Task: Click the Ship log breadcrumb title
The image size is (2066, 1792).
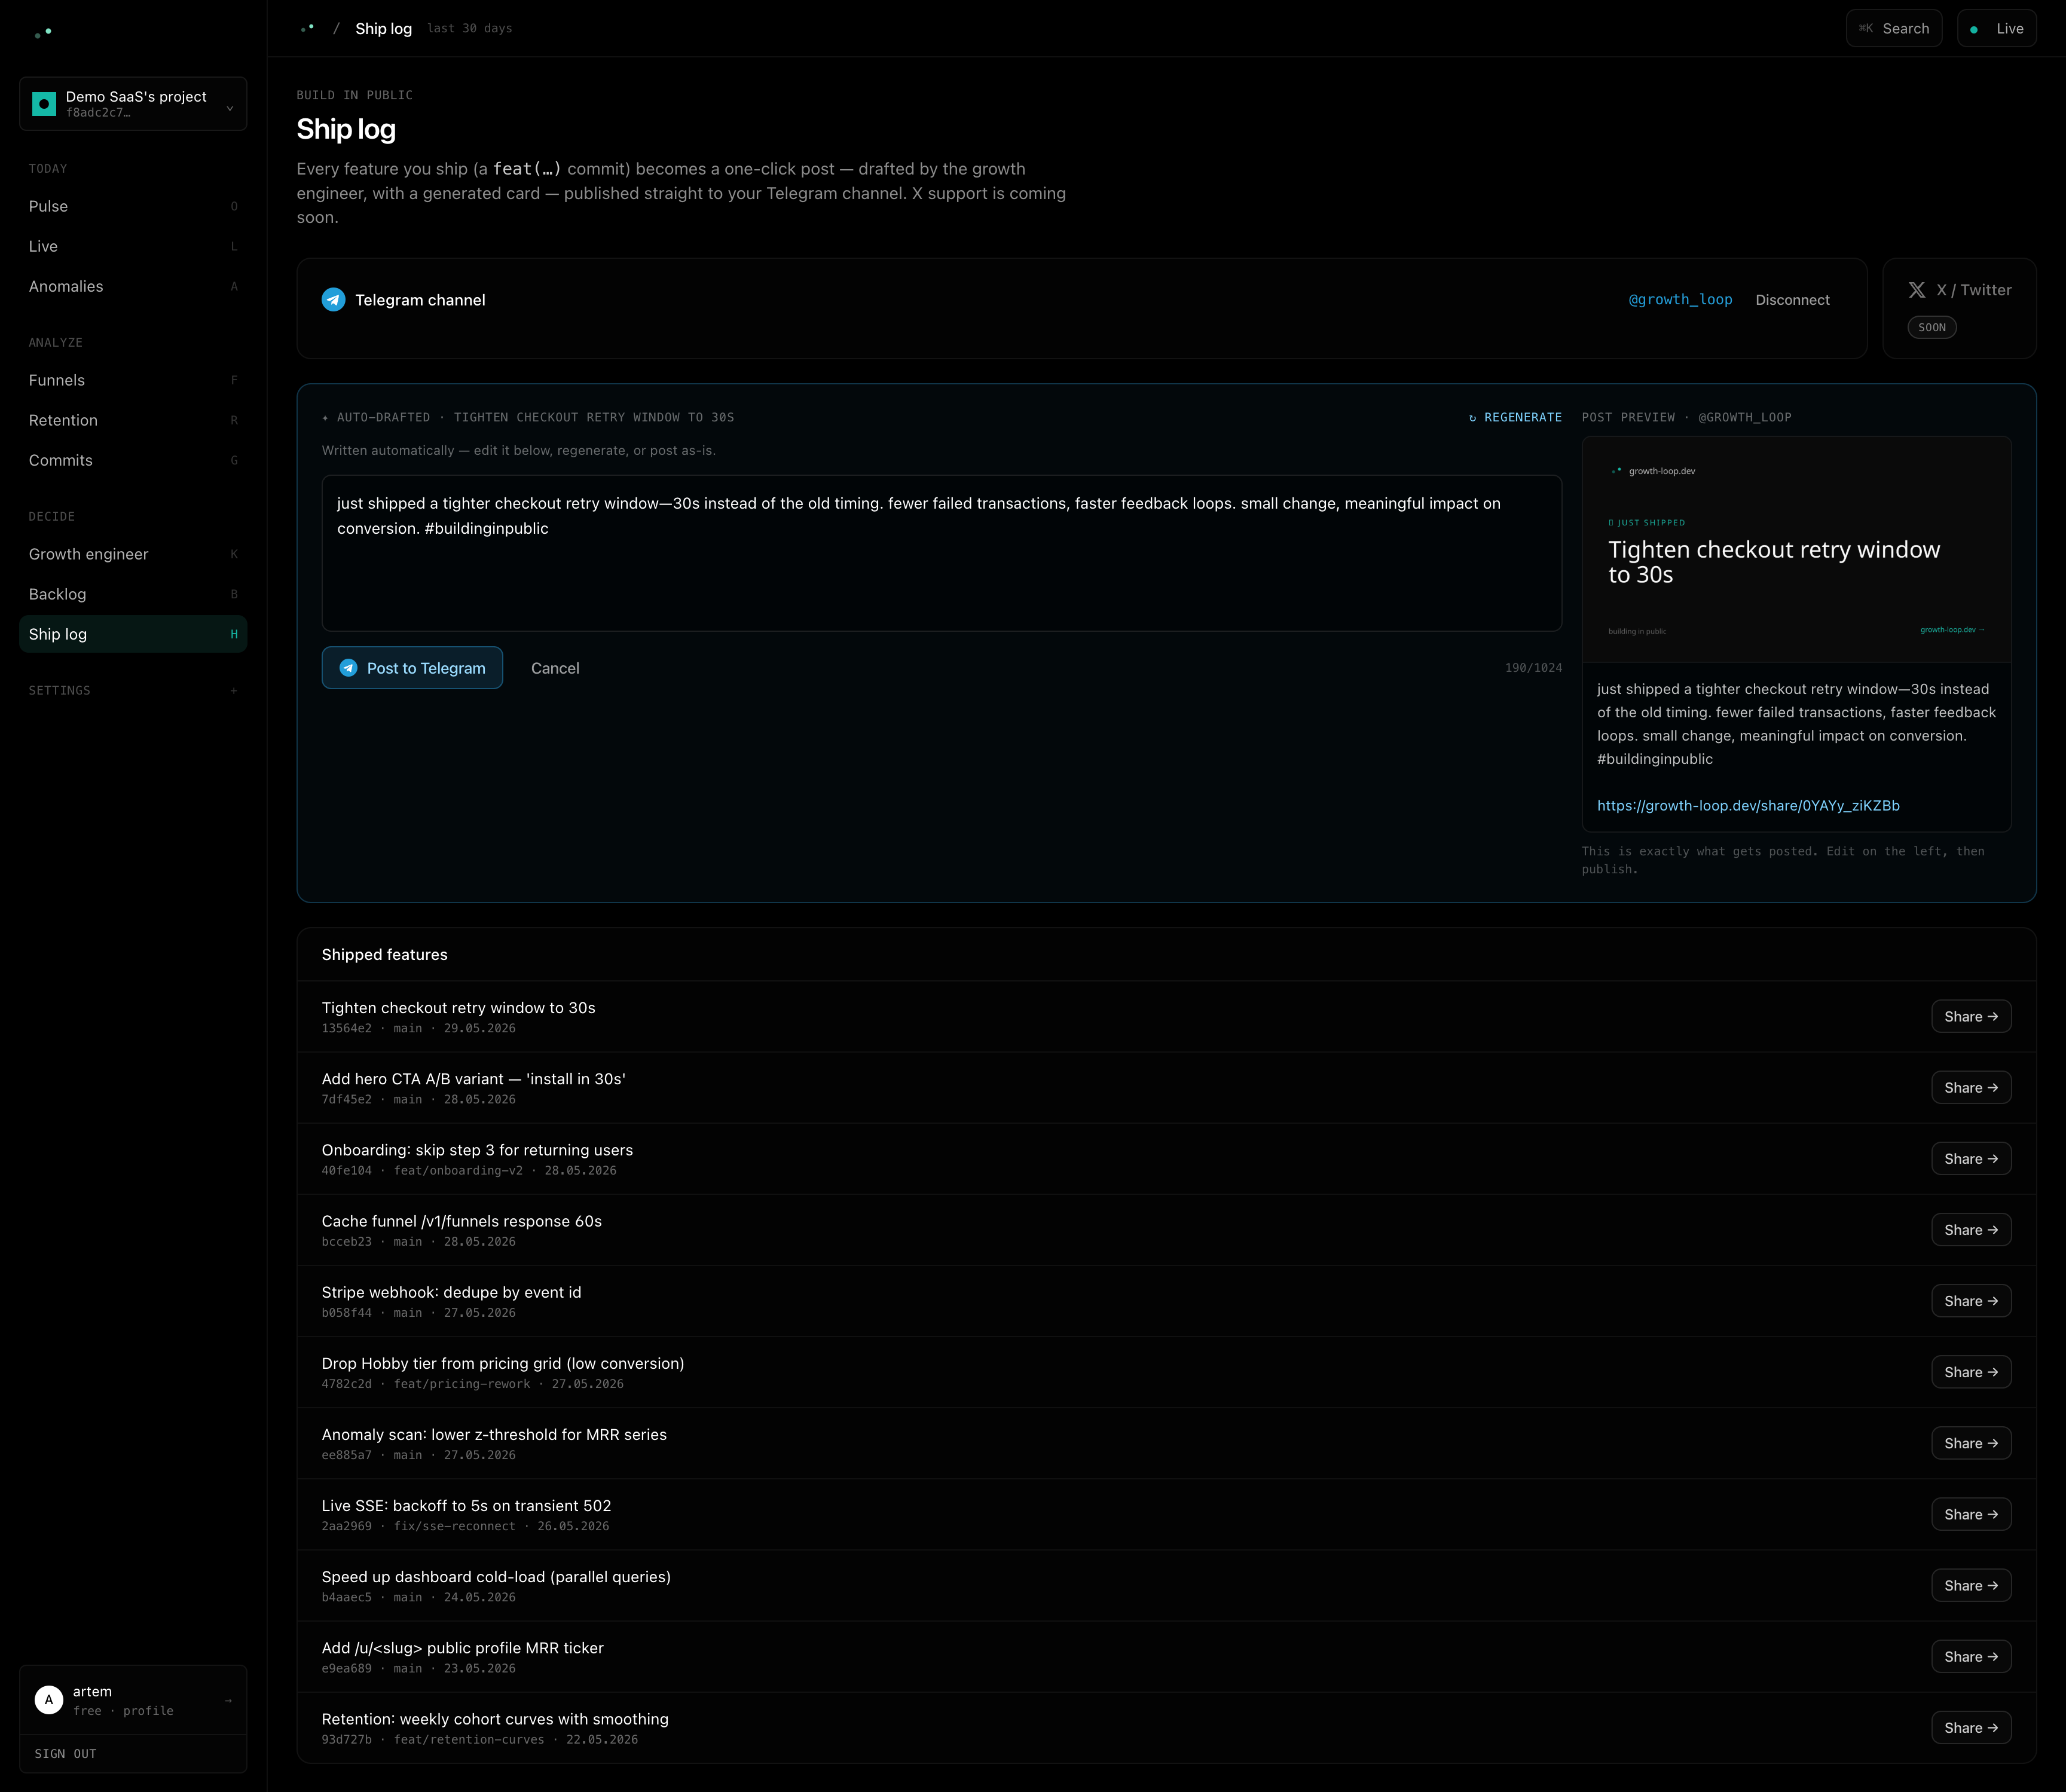Action: (x=383, y=29)
